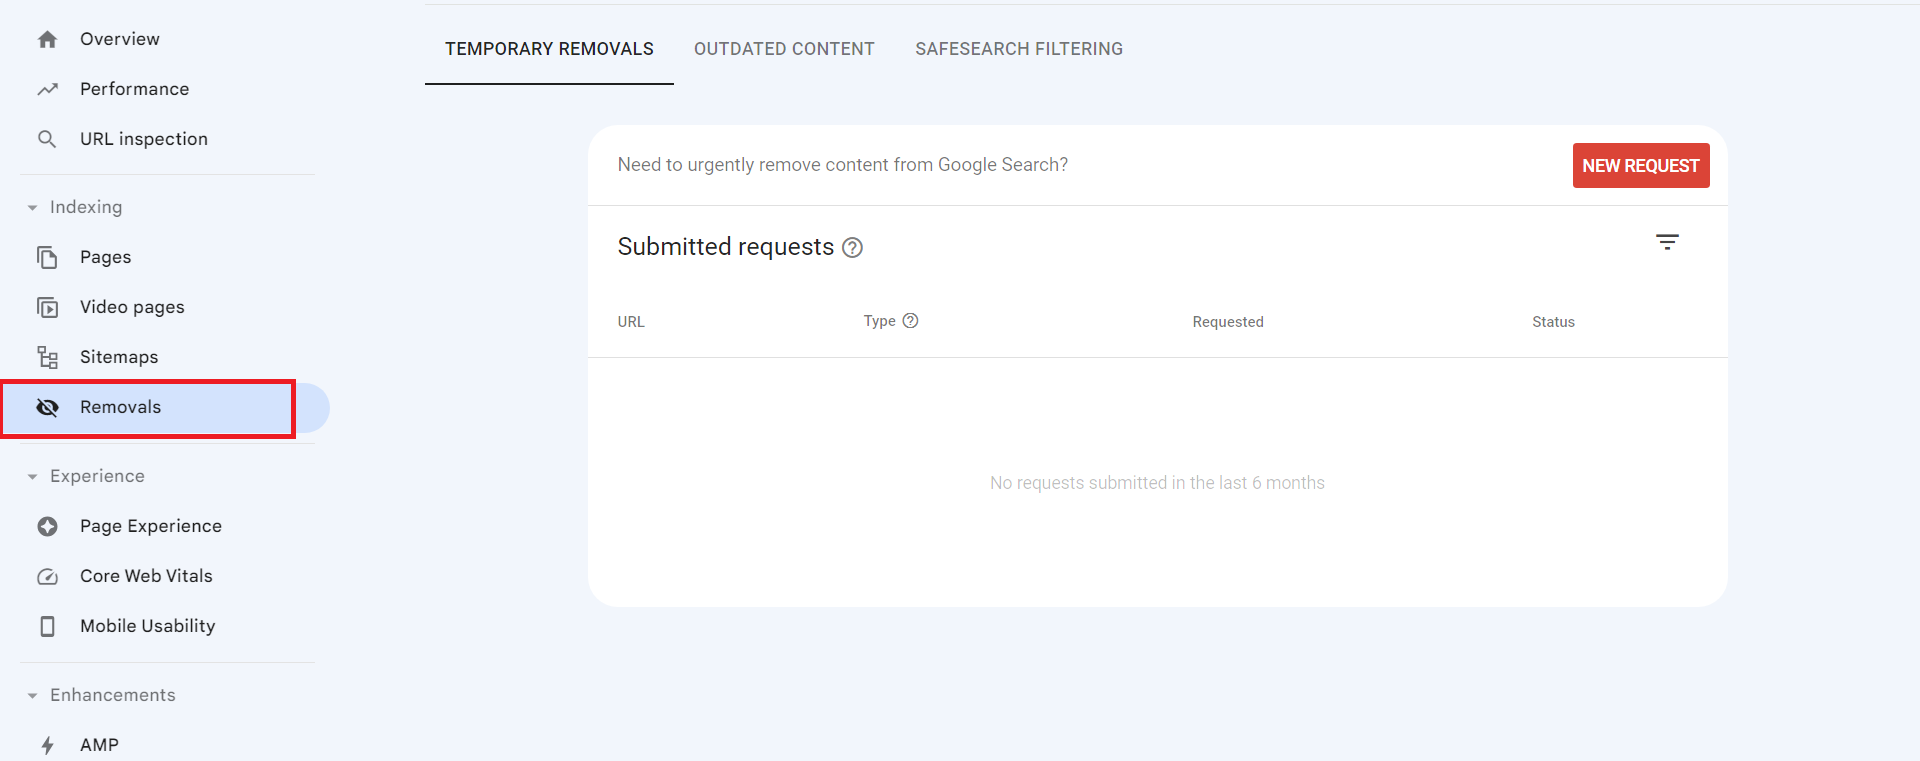Open the filter icon for submitted requests

click(1666, 242)
